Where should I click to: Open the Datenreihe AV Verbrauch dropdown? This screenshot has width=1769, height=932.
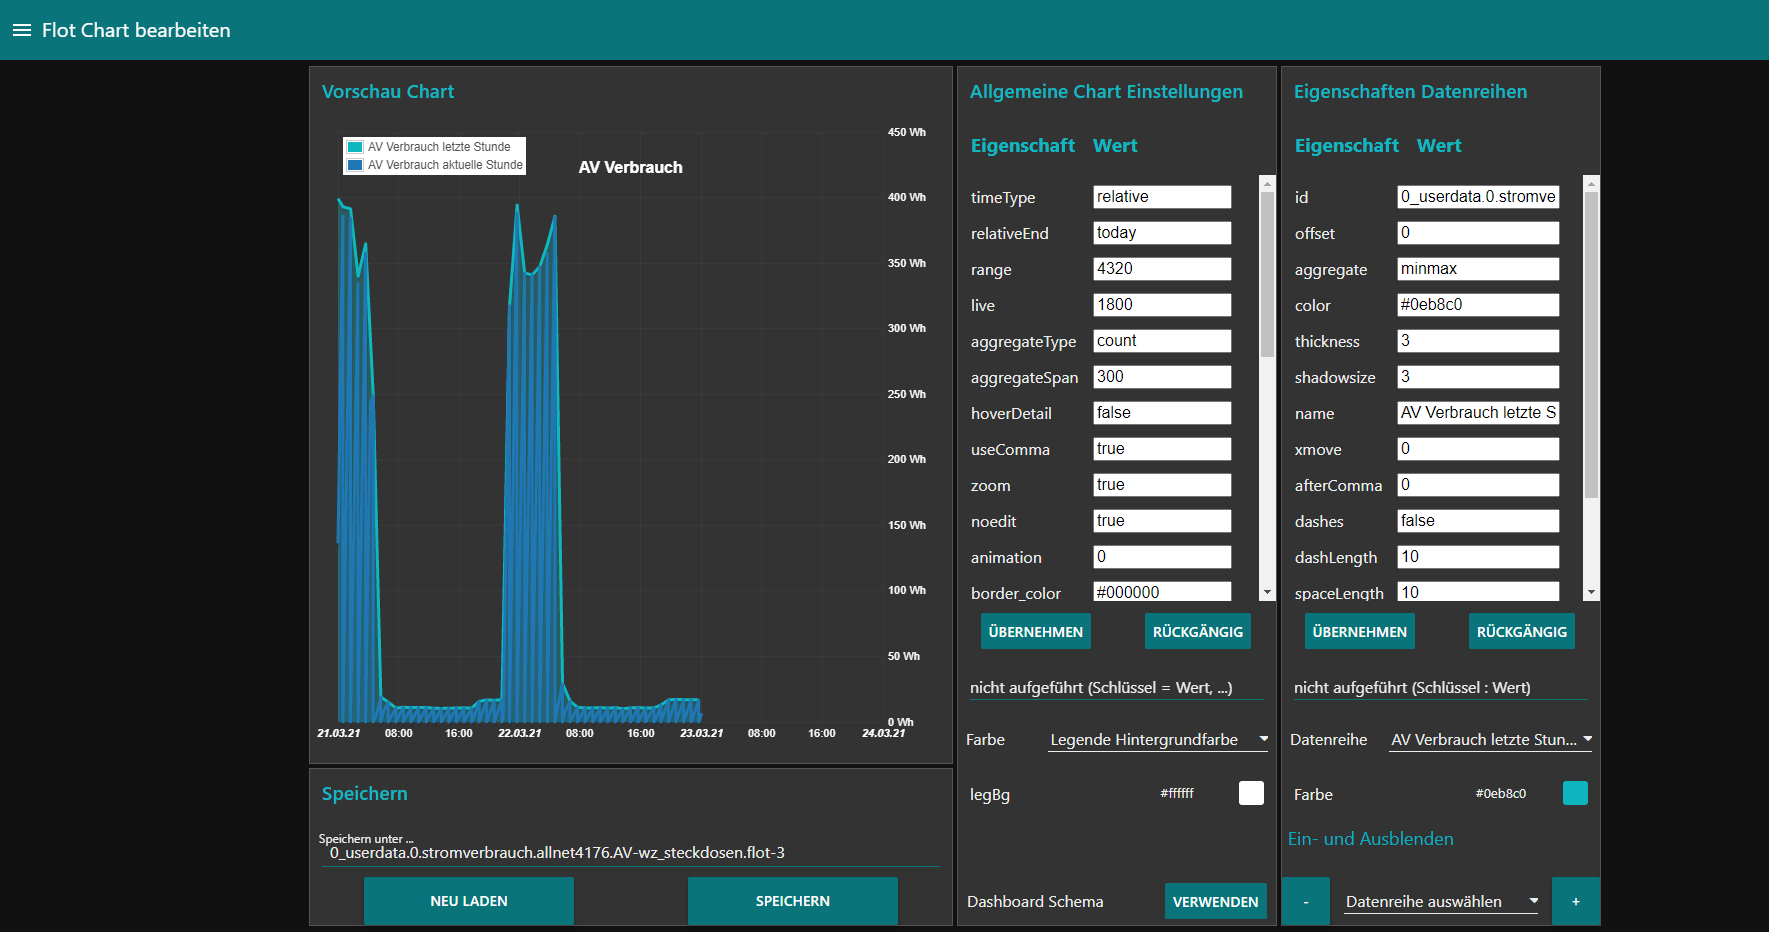click(x=1491, y=740)
